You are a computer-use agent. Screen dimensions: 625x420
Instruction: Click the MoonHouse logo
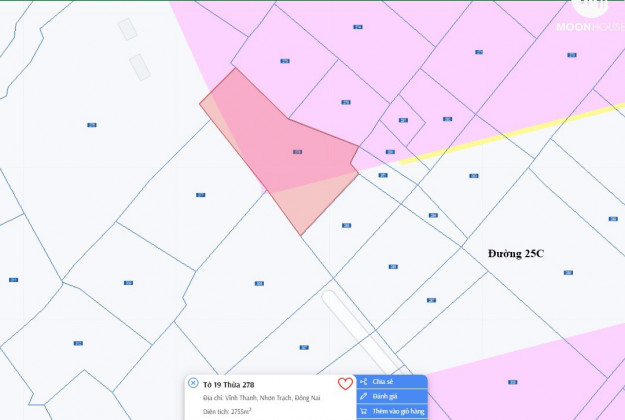point(590,18)
